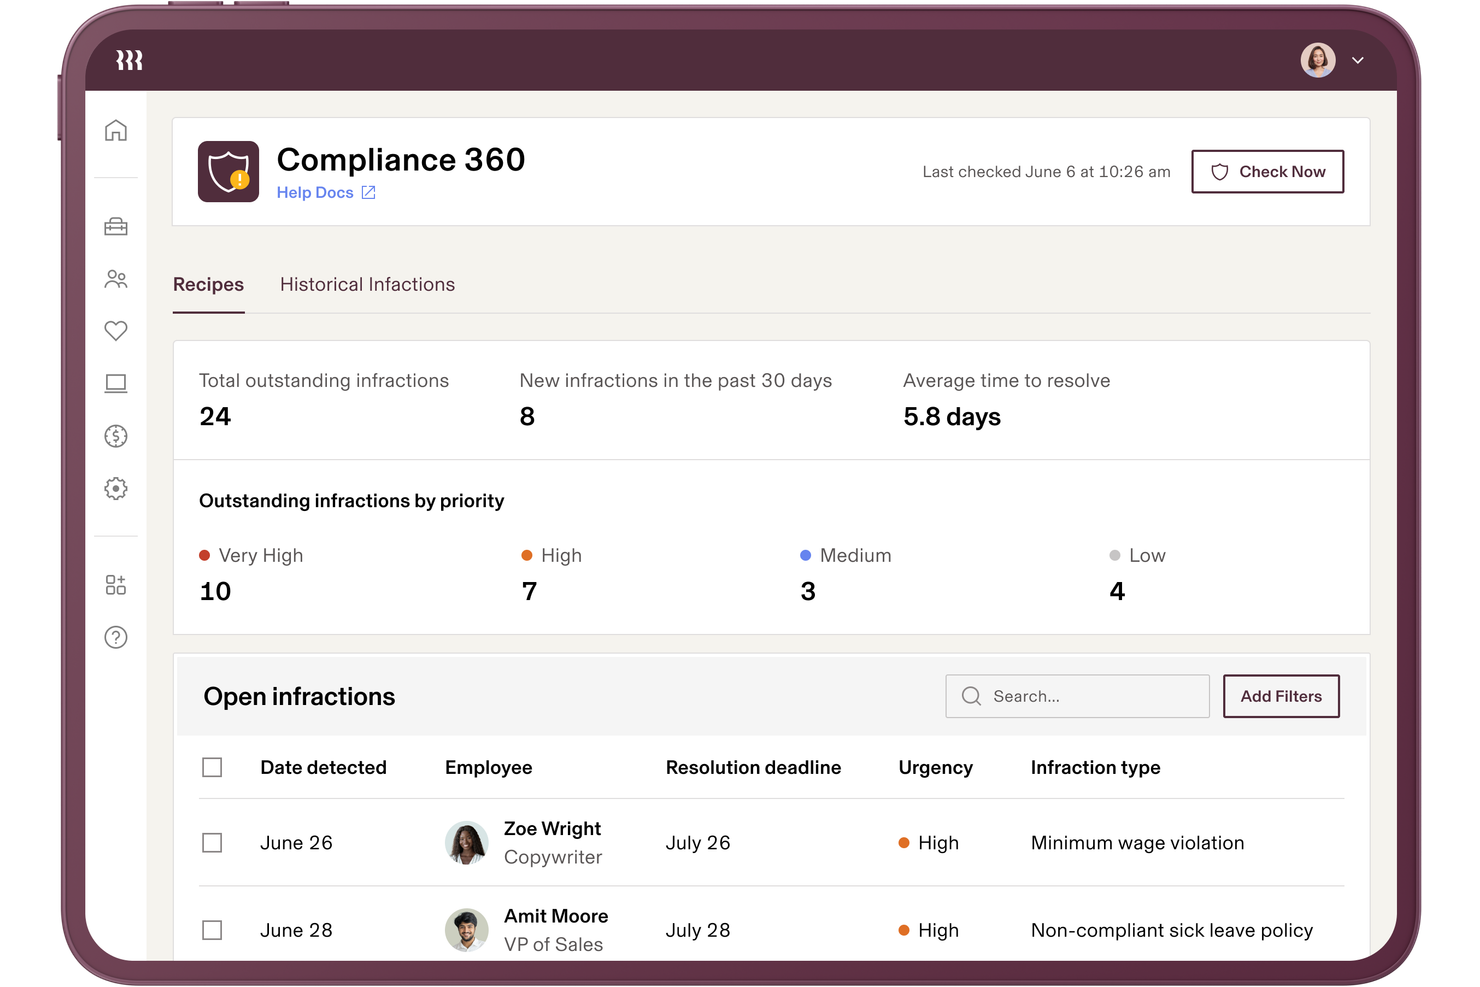The height and width of the screenshot is (987, 1480).
Task: Expand the profile menu via the chevron
Action: (1358, 60)
